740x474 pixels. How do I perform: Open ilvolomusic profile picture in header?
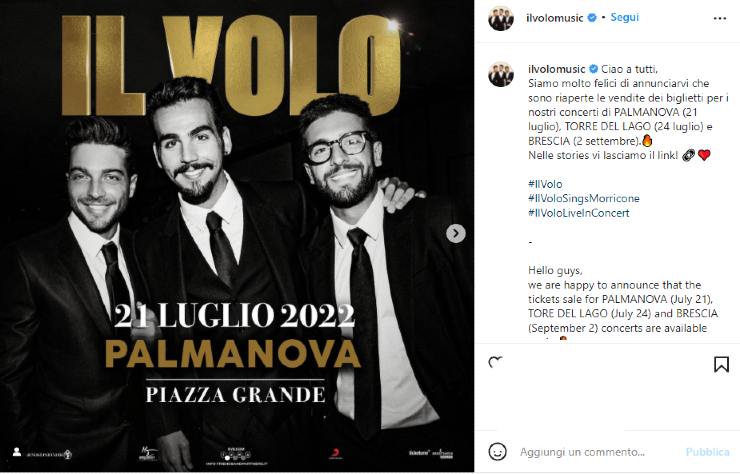[x=501, y=18]
